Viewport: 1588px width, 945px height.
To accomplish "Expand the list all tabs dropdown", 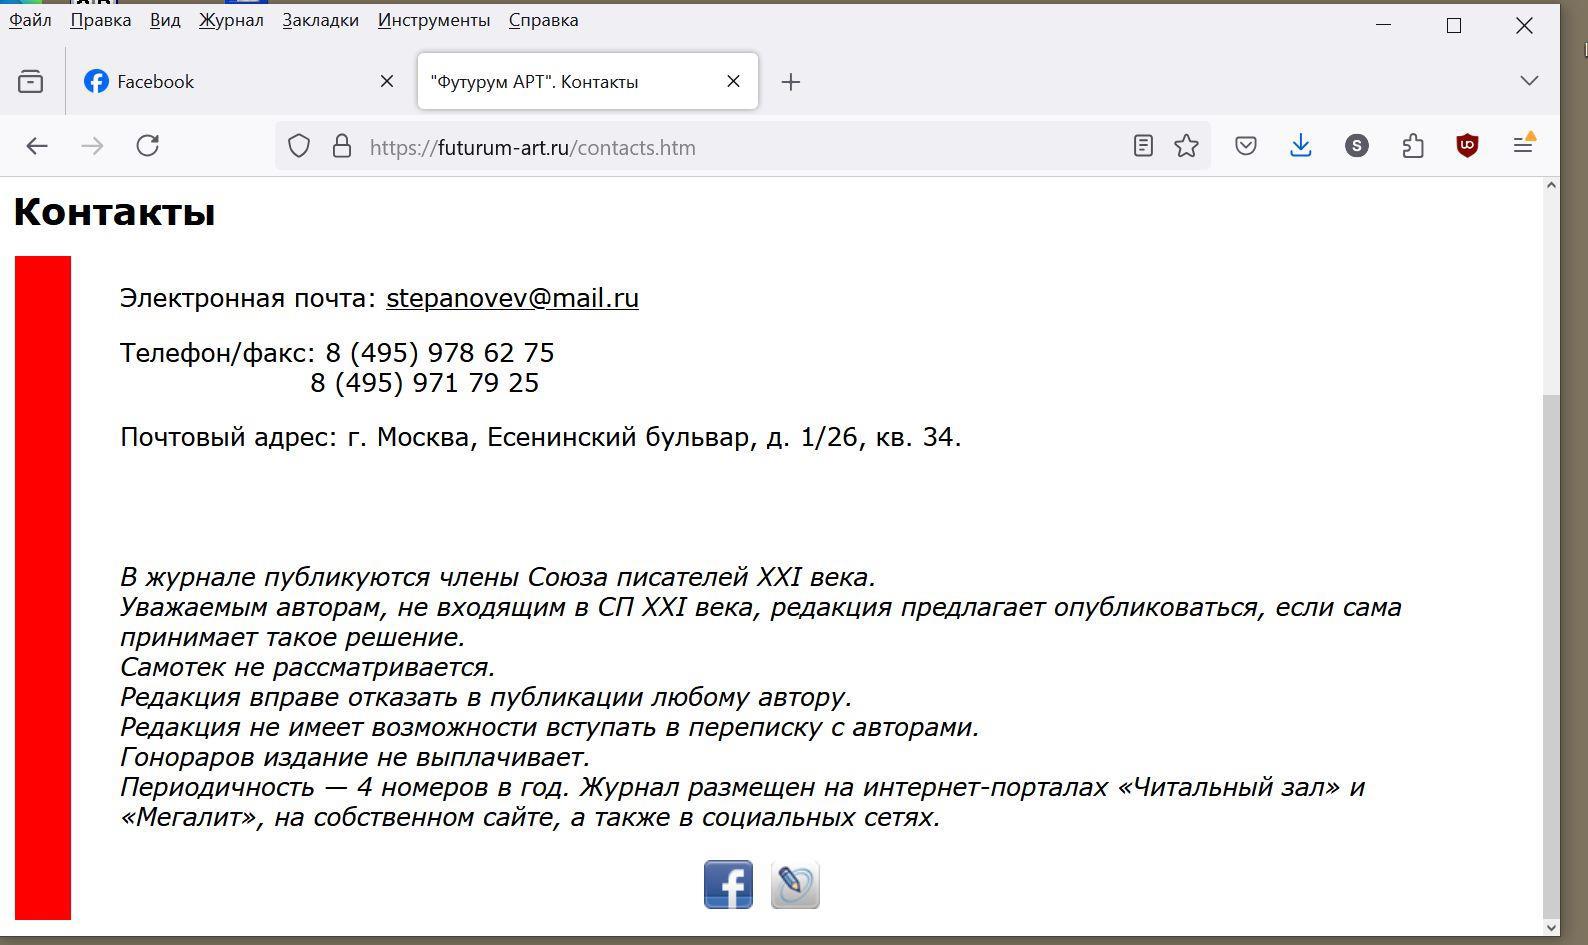I will point(1528,81).
